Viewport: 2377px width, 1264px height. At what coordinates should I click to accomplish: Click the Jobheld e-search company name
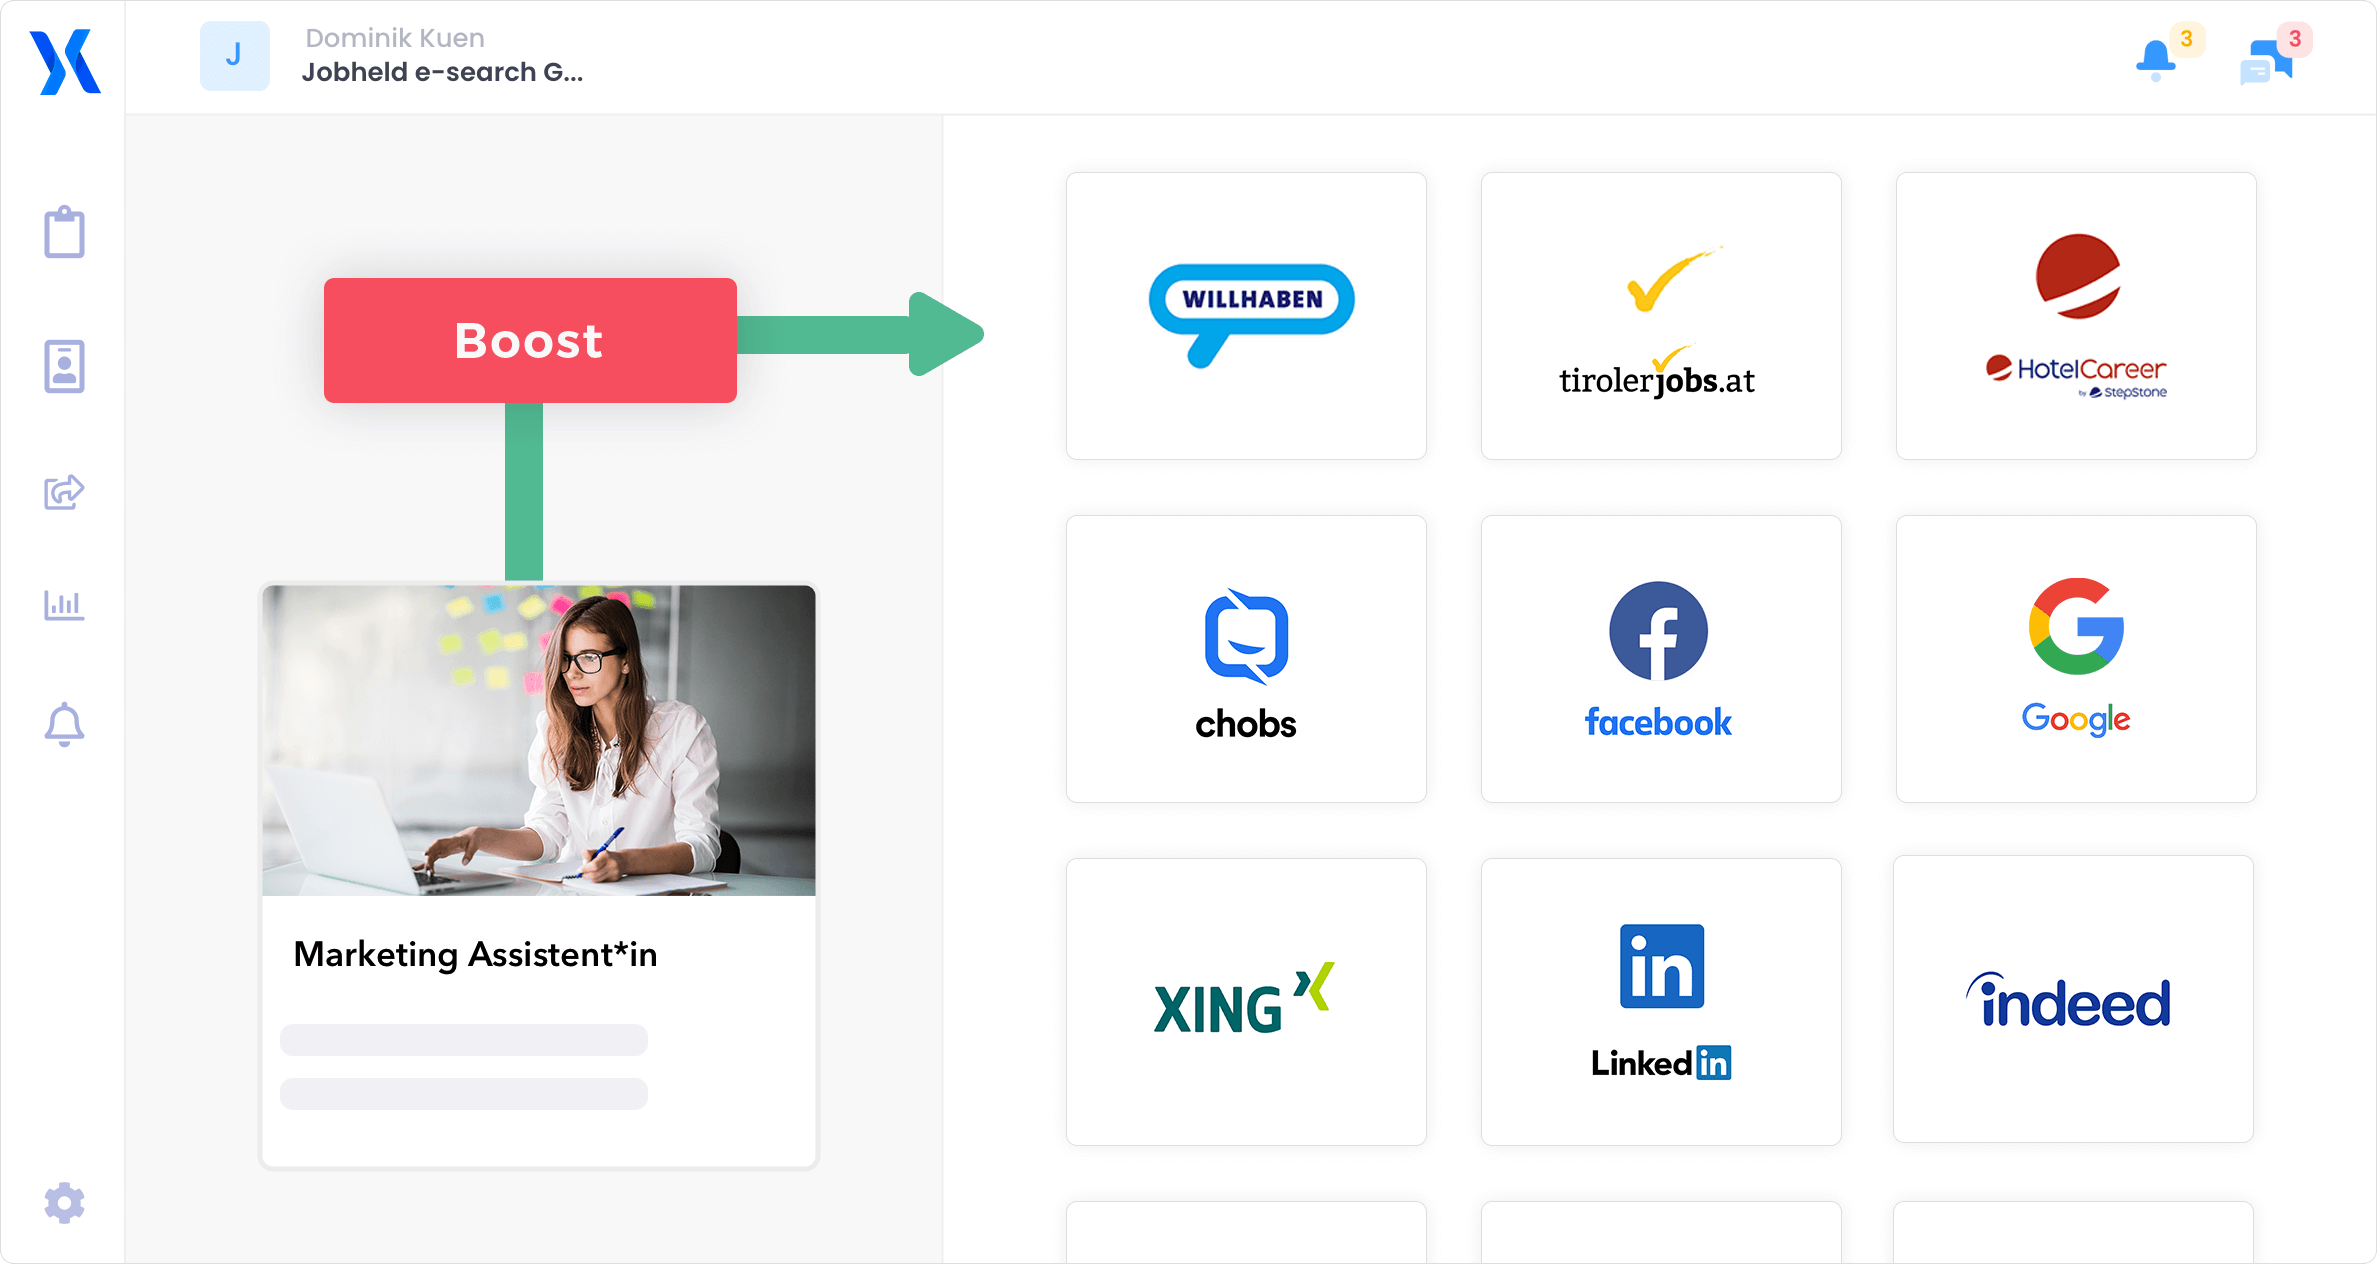[x=442, y=73]
